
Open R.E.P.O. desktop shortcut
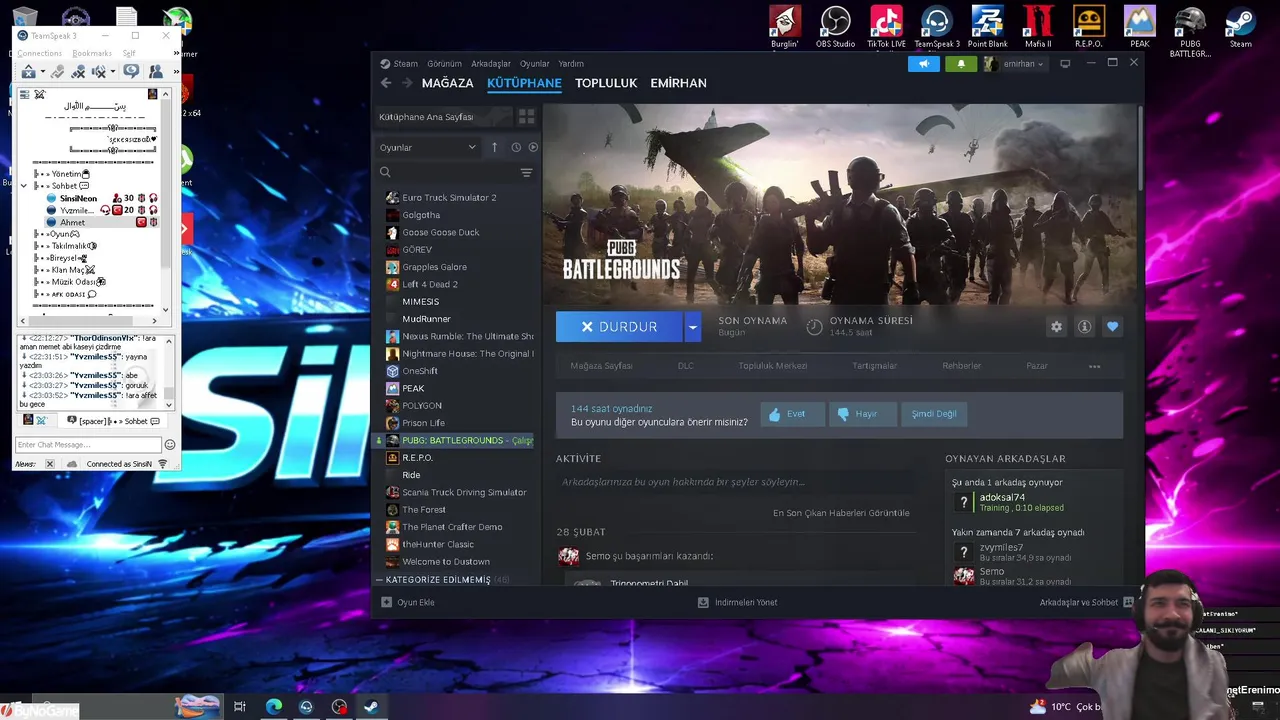1088,28
